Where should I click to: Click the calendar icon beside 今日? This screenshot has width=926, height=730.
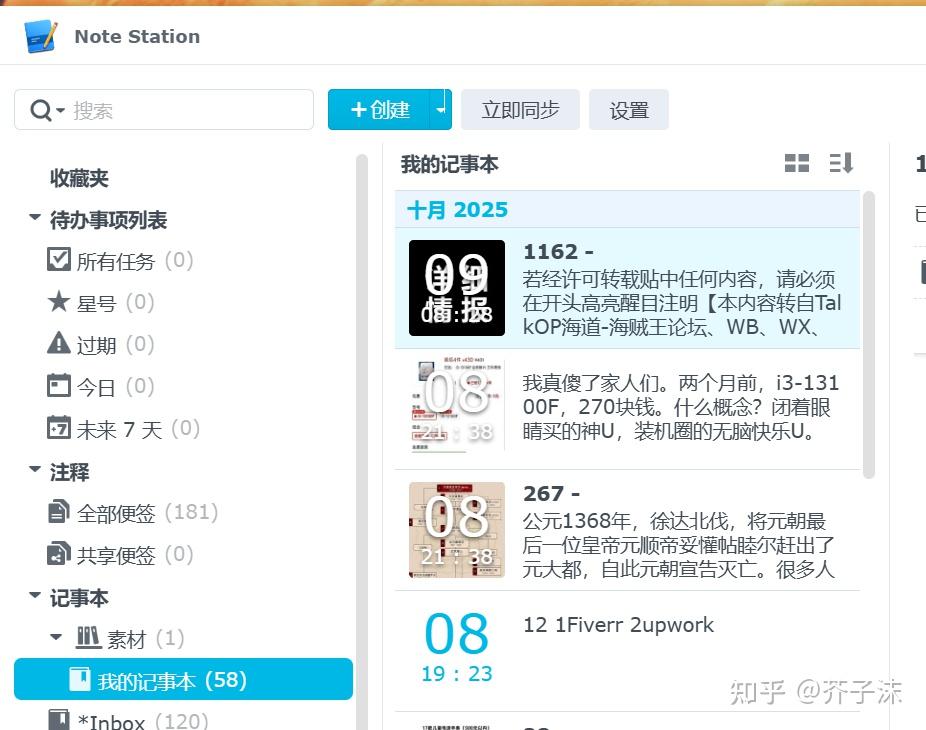[x=60, y=386]
